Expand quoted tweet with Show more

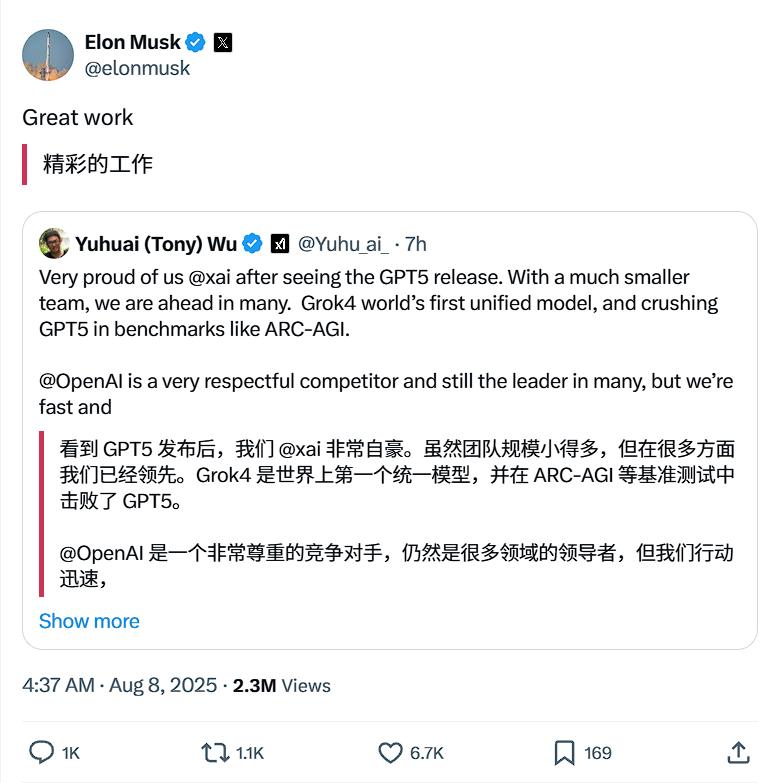pos(89,621)
